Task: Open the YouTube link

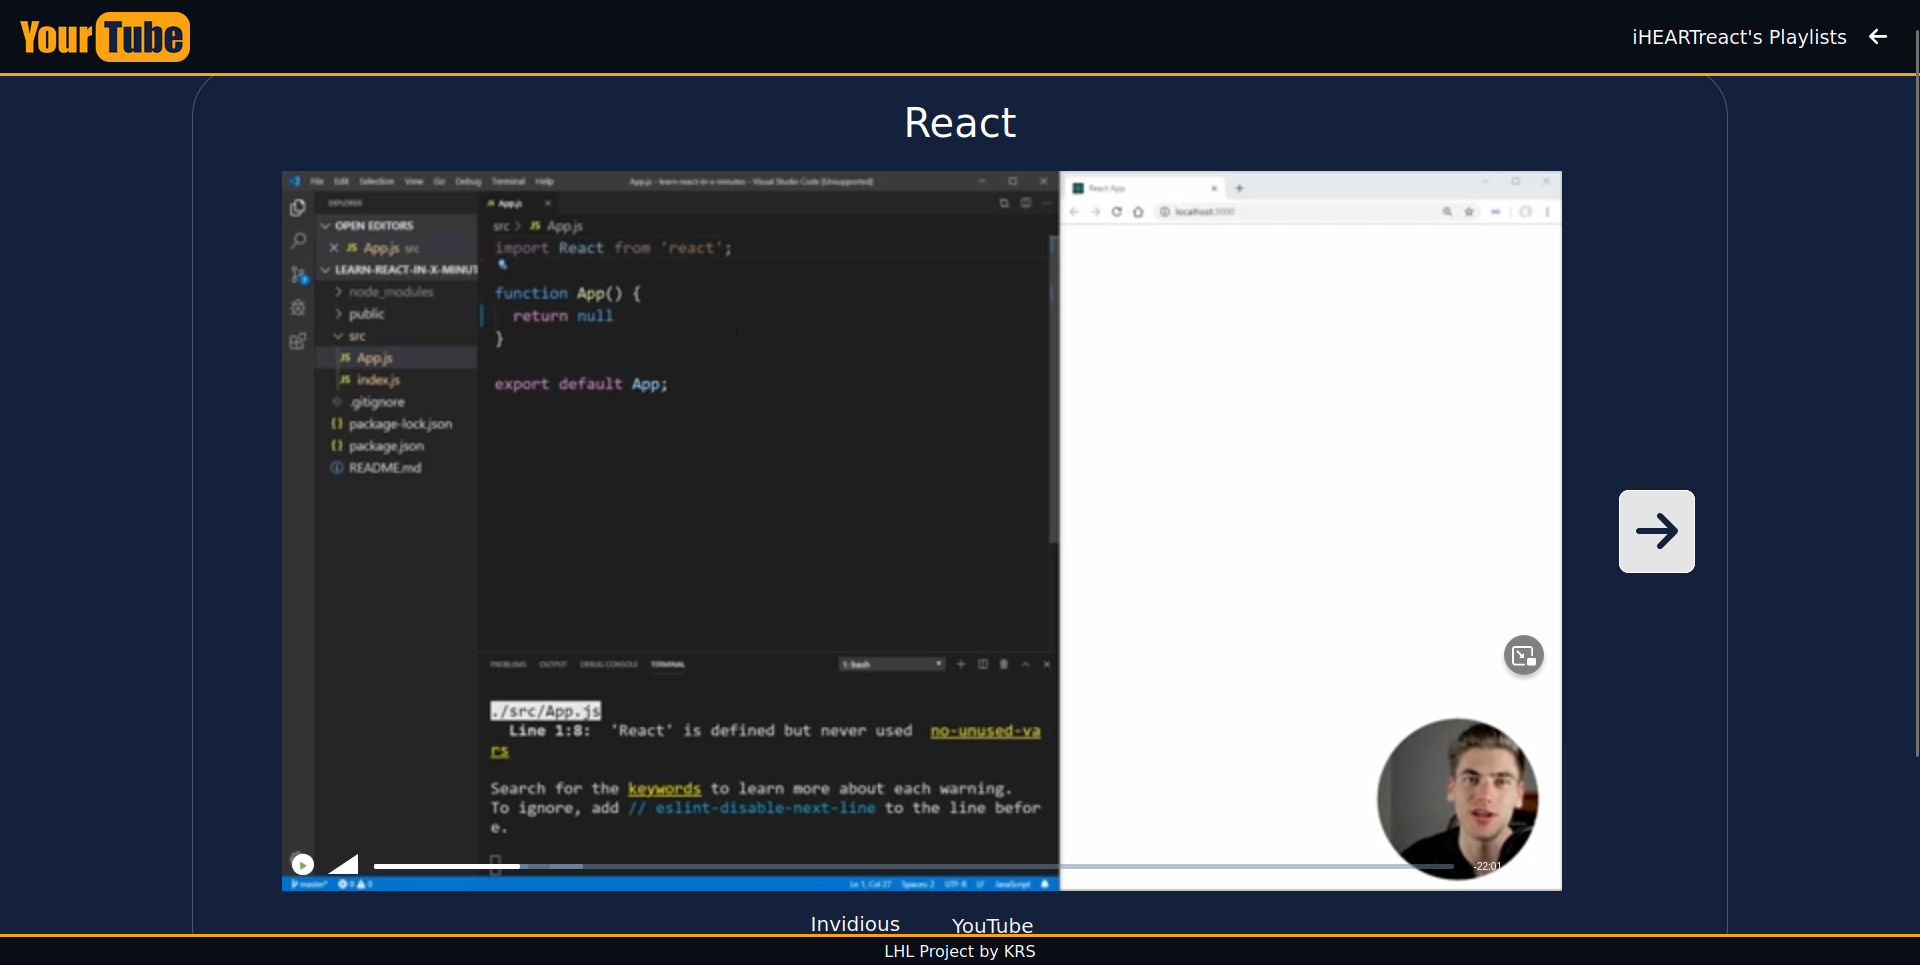Action: [992, 925]
